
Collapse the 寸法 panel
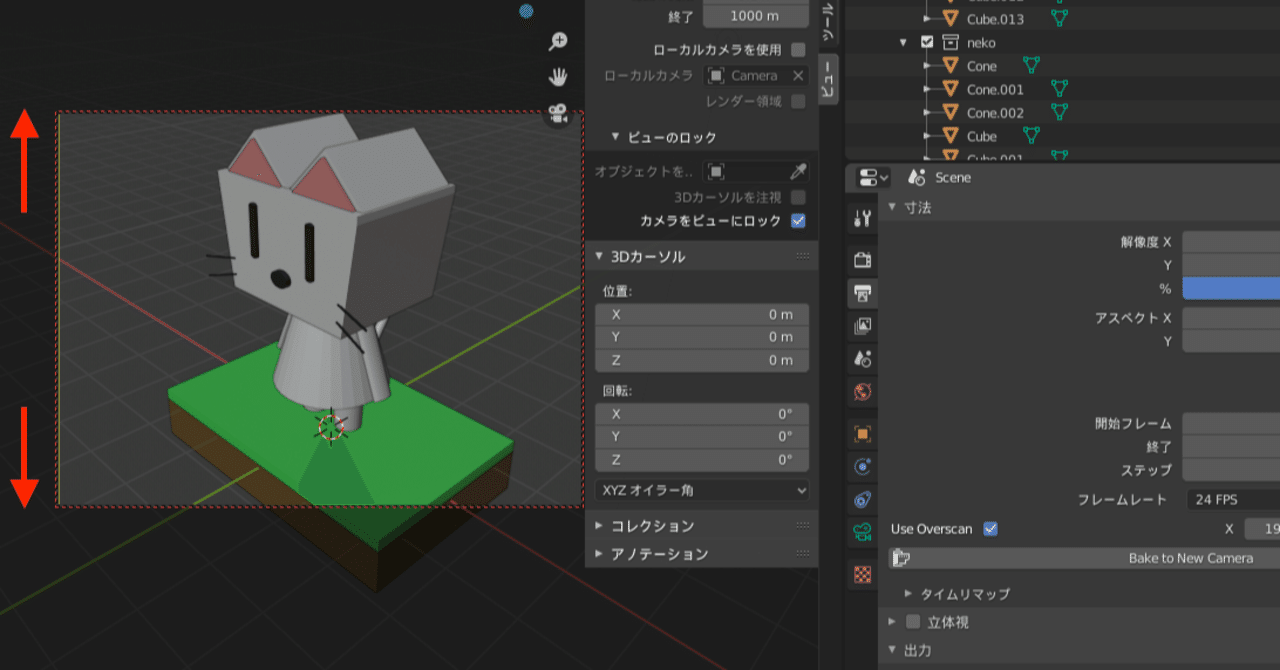[x=892, y=207]
